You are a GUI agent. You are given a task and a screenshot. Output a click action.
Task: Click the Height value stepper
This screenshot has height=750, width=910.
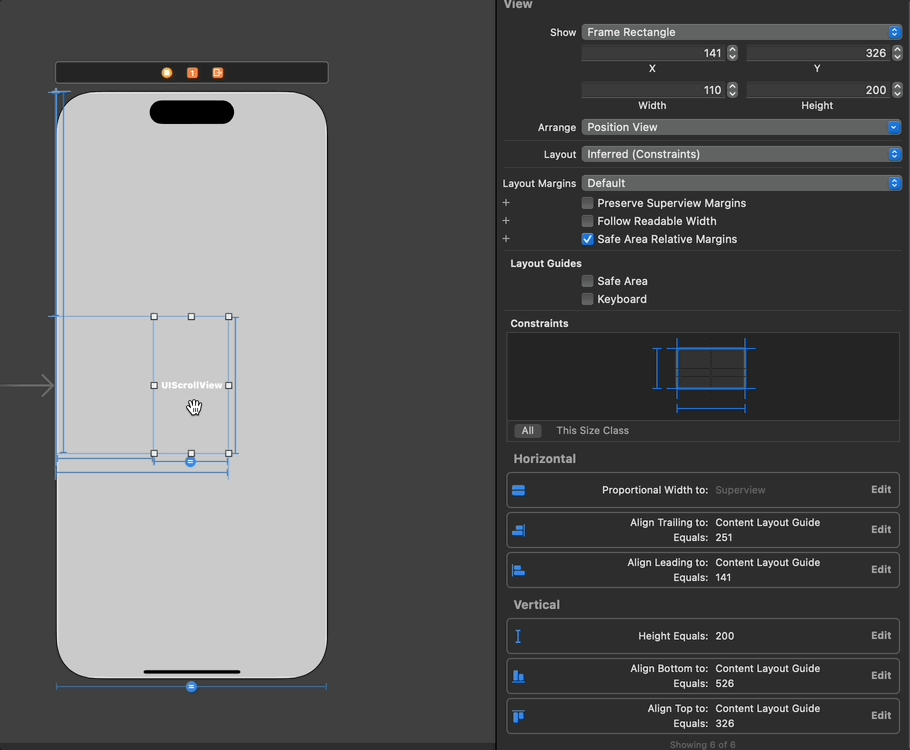coord(897,90)
